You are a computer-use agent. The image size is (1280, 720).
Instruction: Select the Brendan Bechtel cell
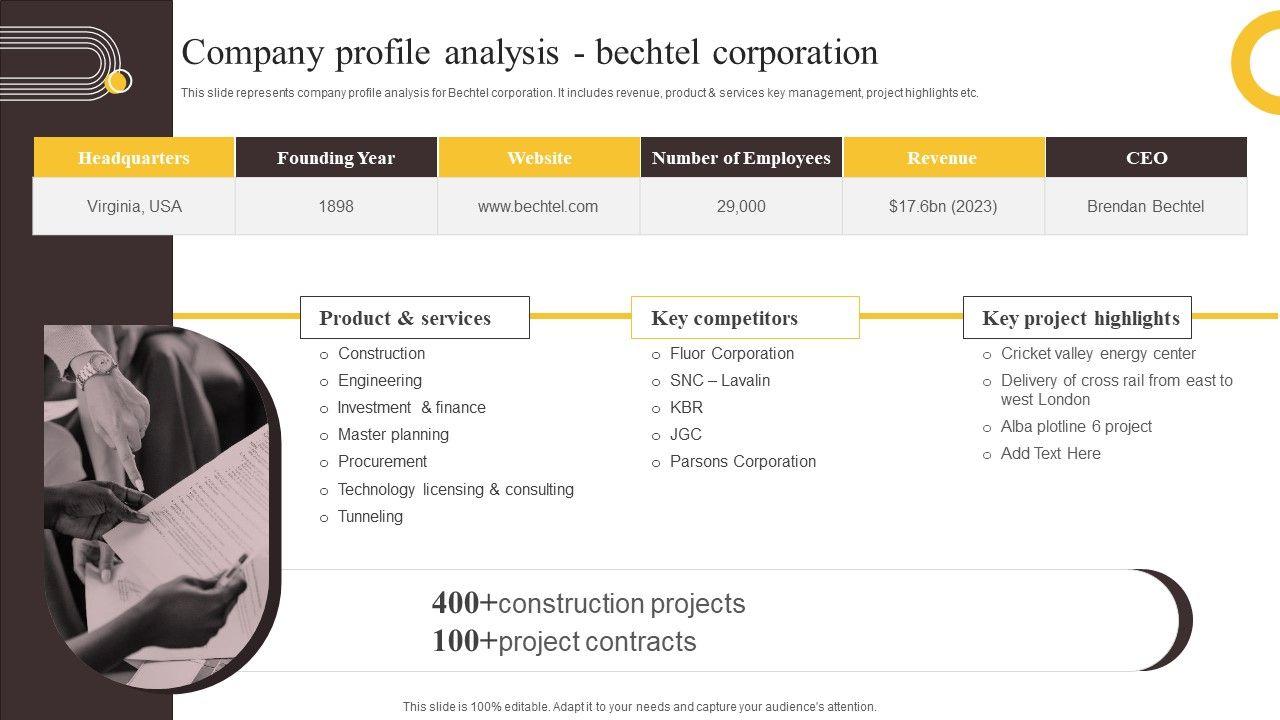click(x=1146, y=207)
